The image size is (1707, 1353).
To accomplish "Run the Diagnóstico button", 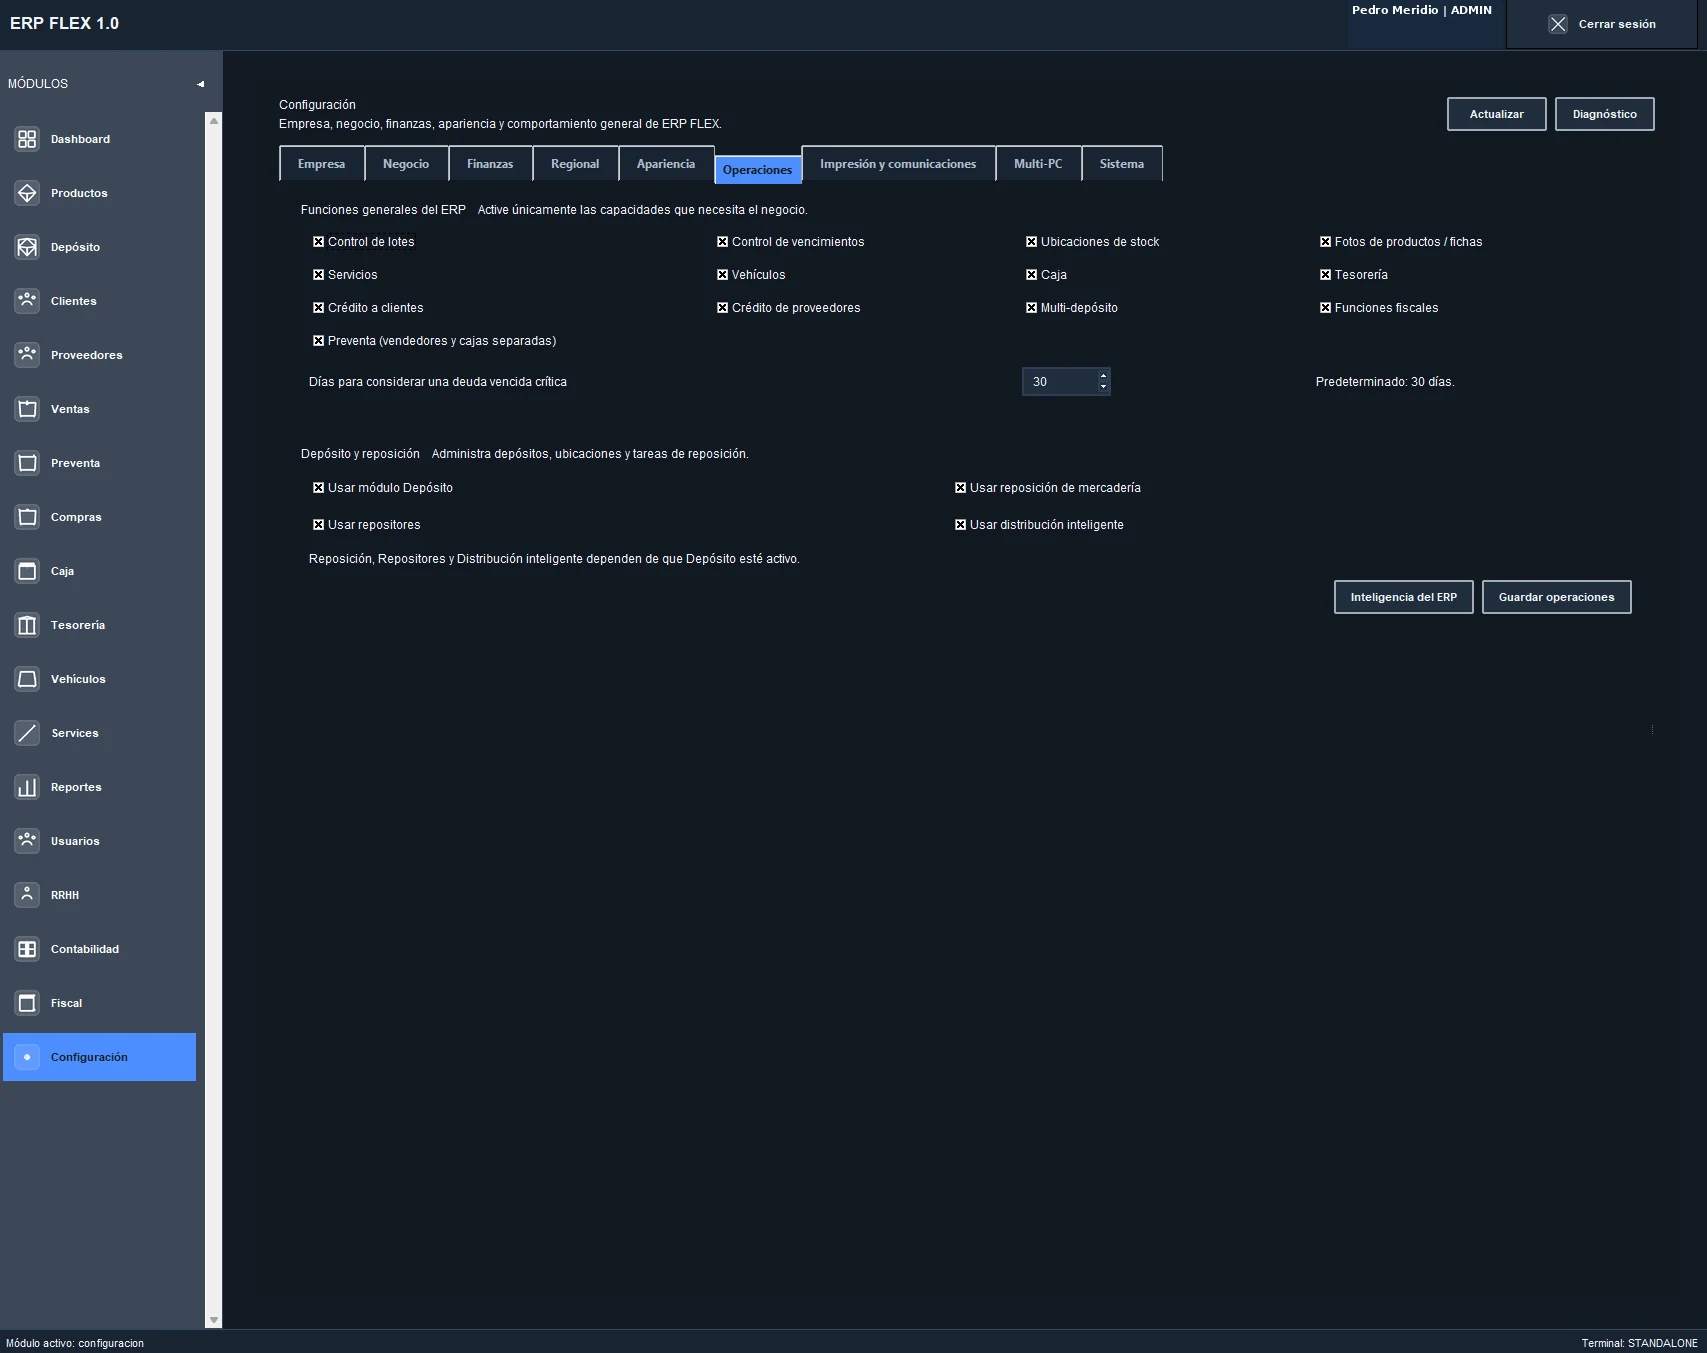I will pyautogui.click(x=1605, y=114).
